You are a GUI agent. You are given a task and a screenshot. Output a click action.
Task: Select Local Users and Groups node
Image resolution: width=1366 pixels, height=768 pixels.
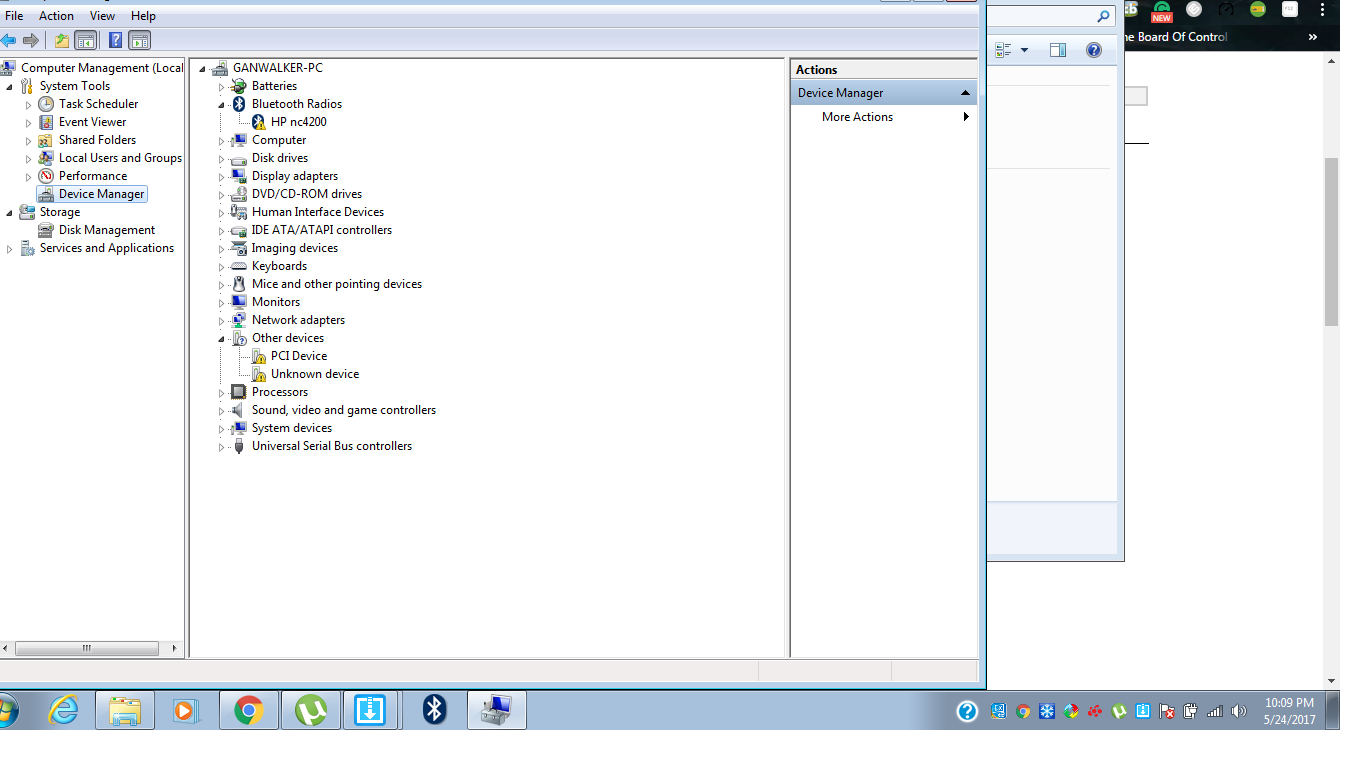pos(120,158)
